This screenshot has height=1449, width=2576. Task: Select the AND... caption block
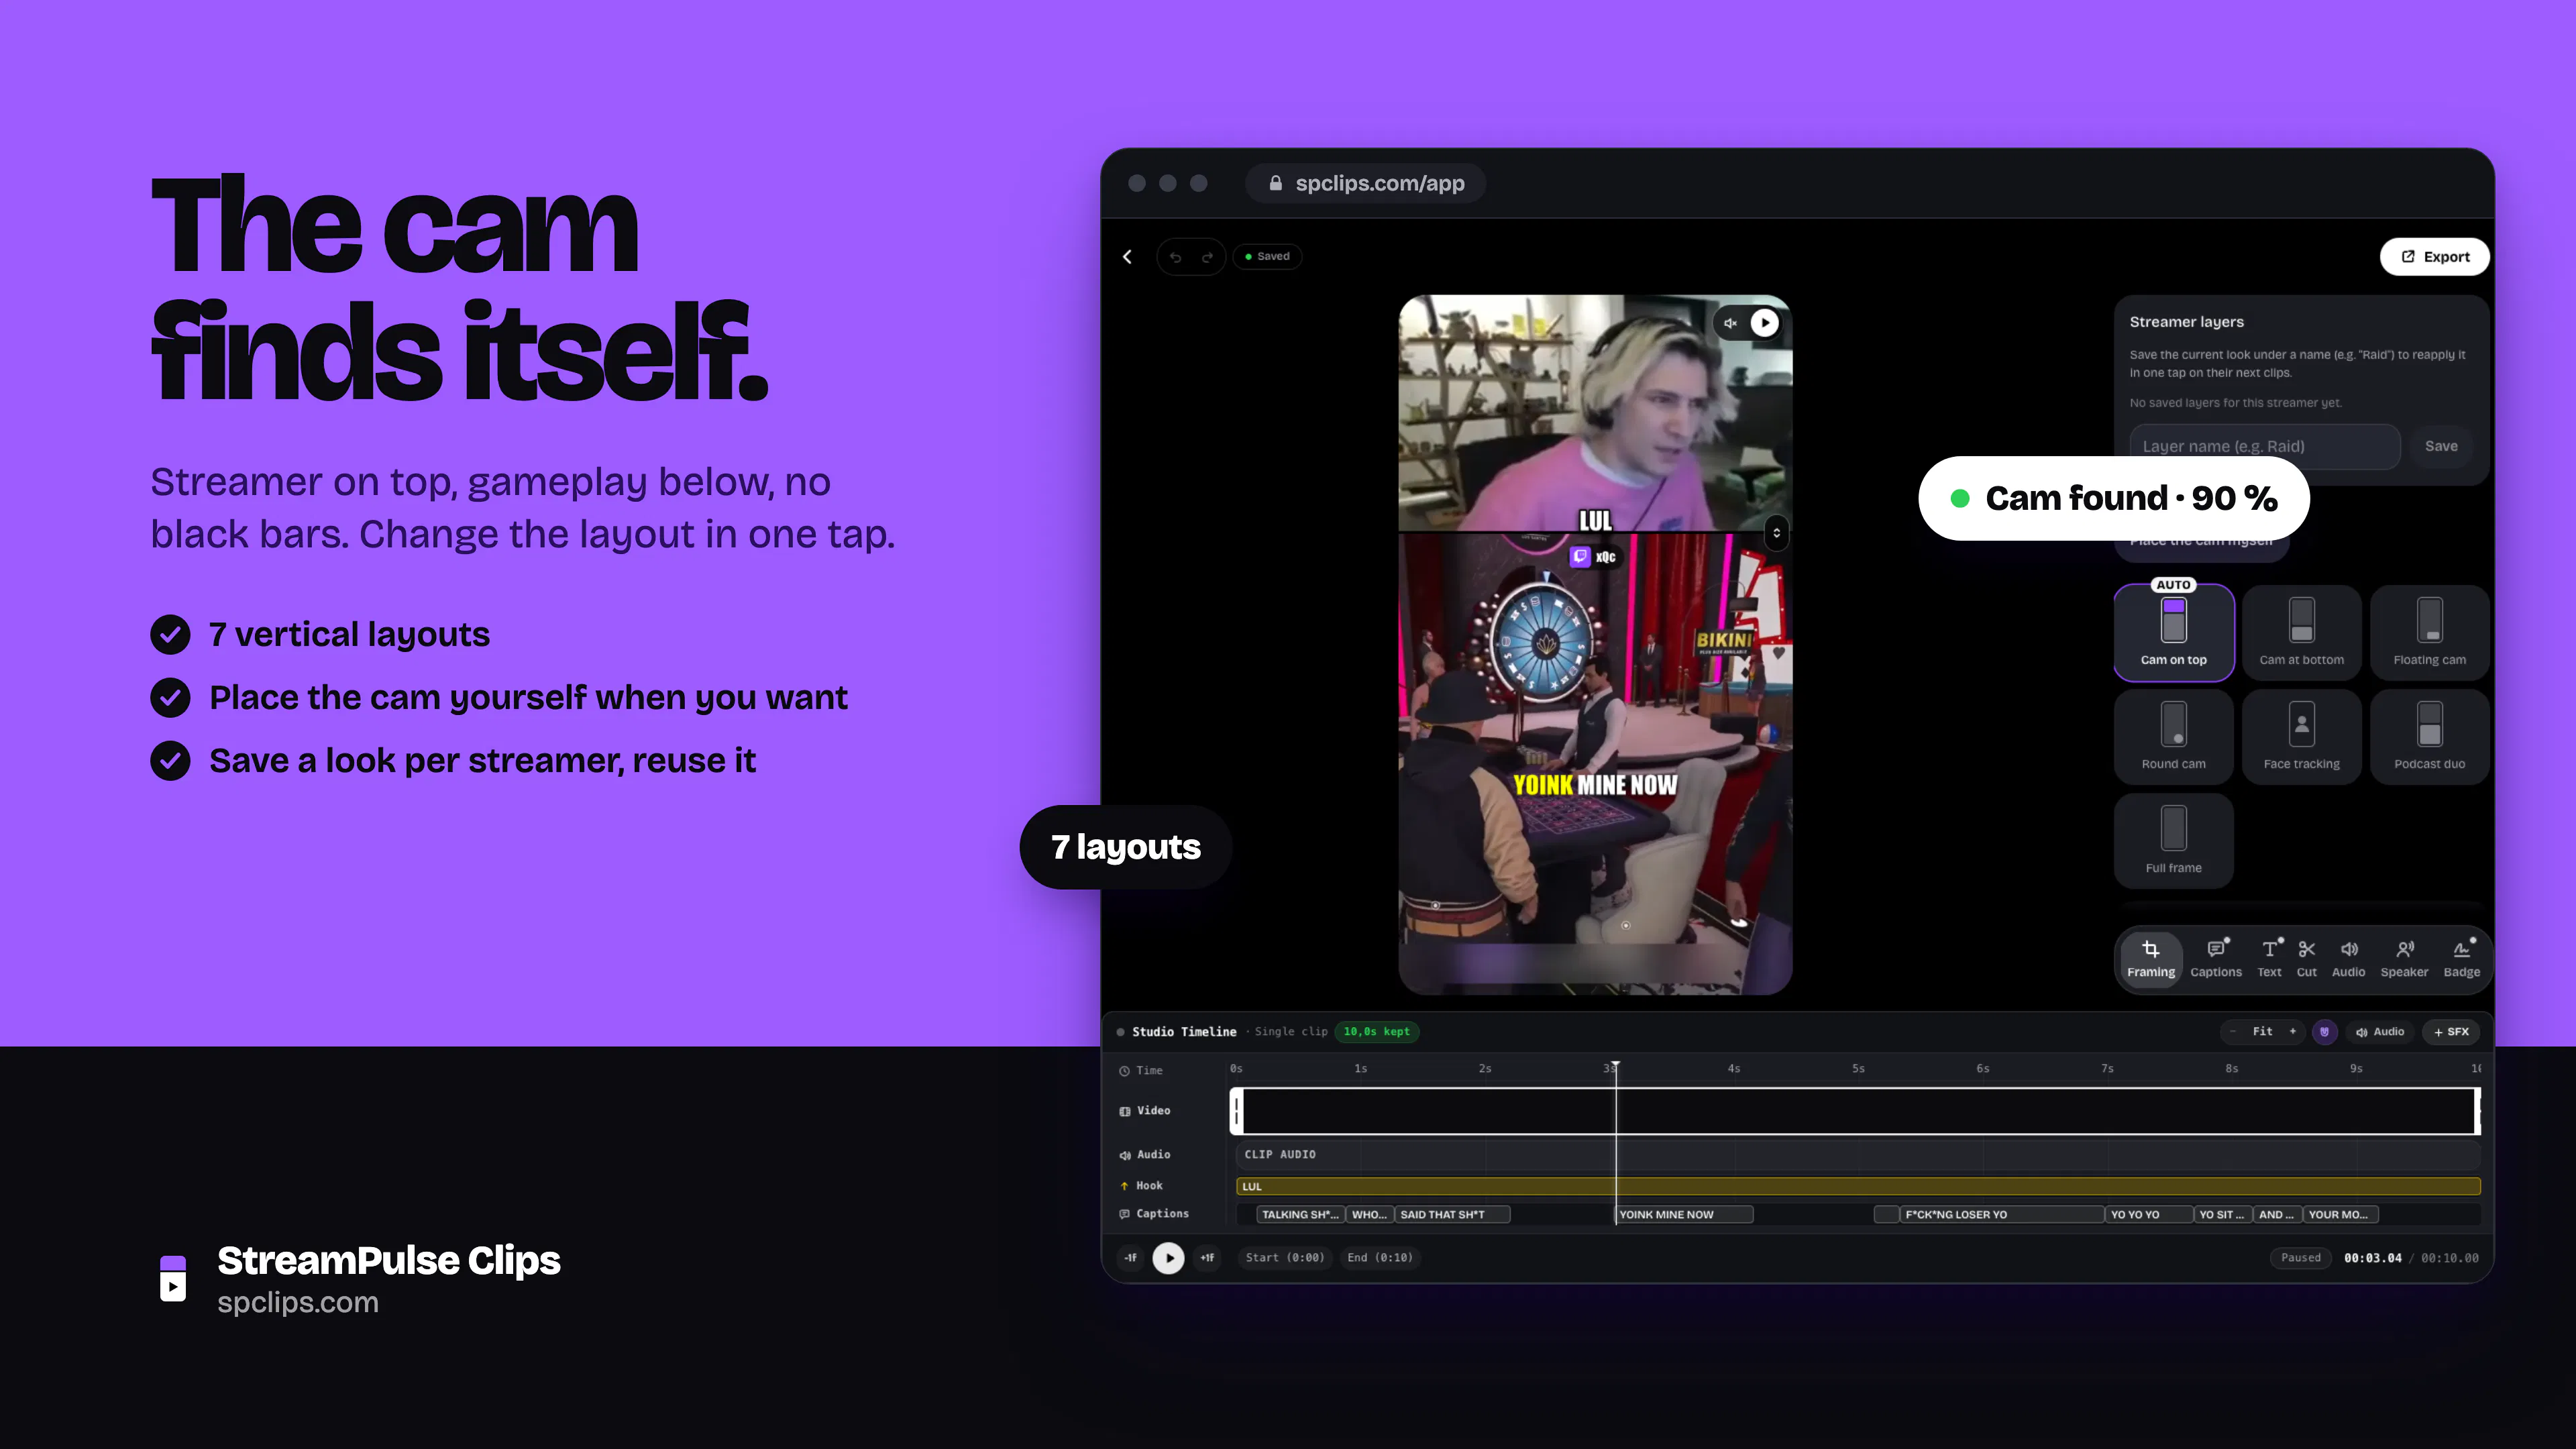[2277, 1215]
